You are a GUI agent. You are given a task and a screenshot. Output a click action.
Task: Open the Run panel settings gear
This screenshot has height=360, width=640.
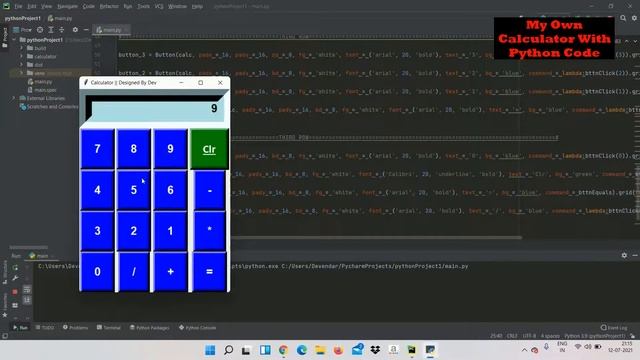pos(624,255)
